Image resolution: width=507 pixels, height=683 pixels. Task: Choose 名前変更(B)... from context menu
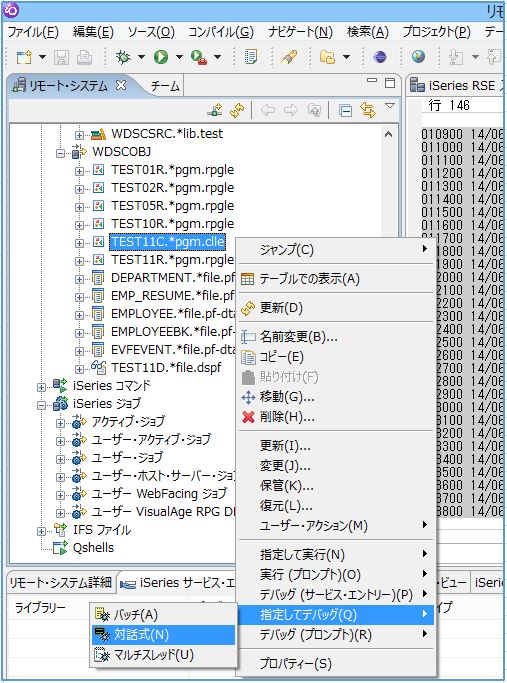click(x=336, y=337)
